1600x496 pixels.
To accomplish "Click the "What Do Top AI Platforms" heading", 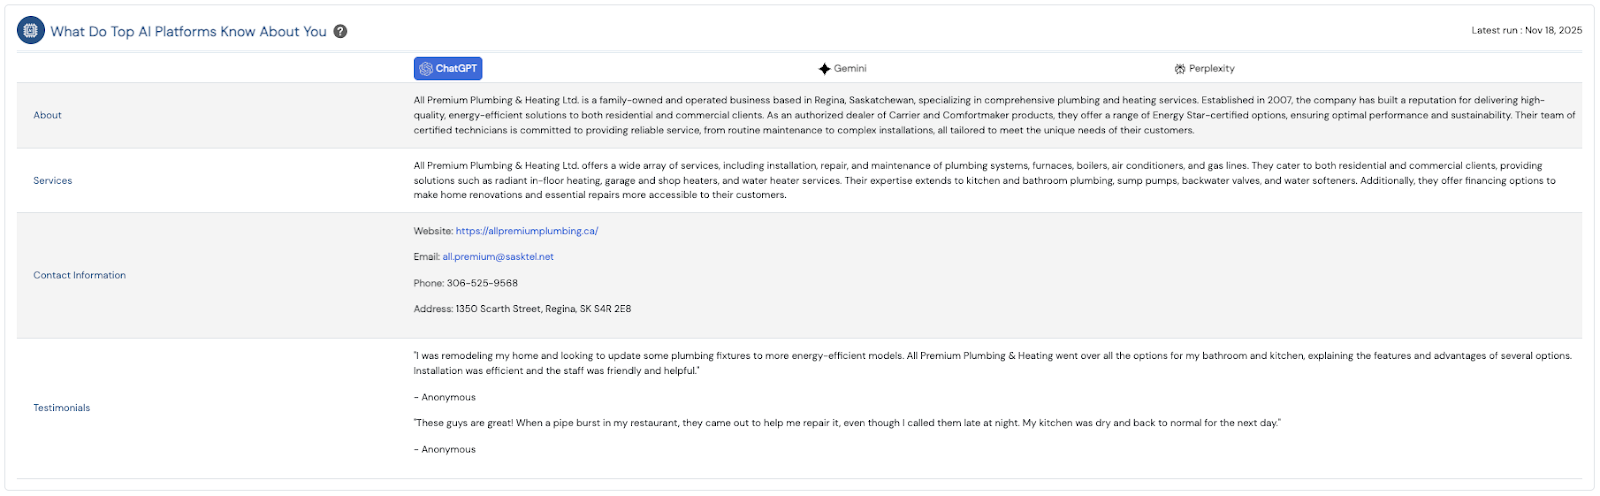I will coord(188,32).
